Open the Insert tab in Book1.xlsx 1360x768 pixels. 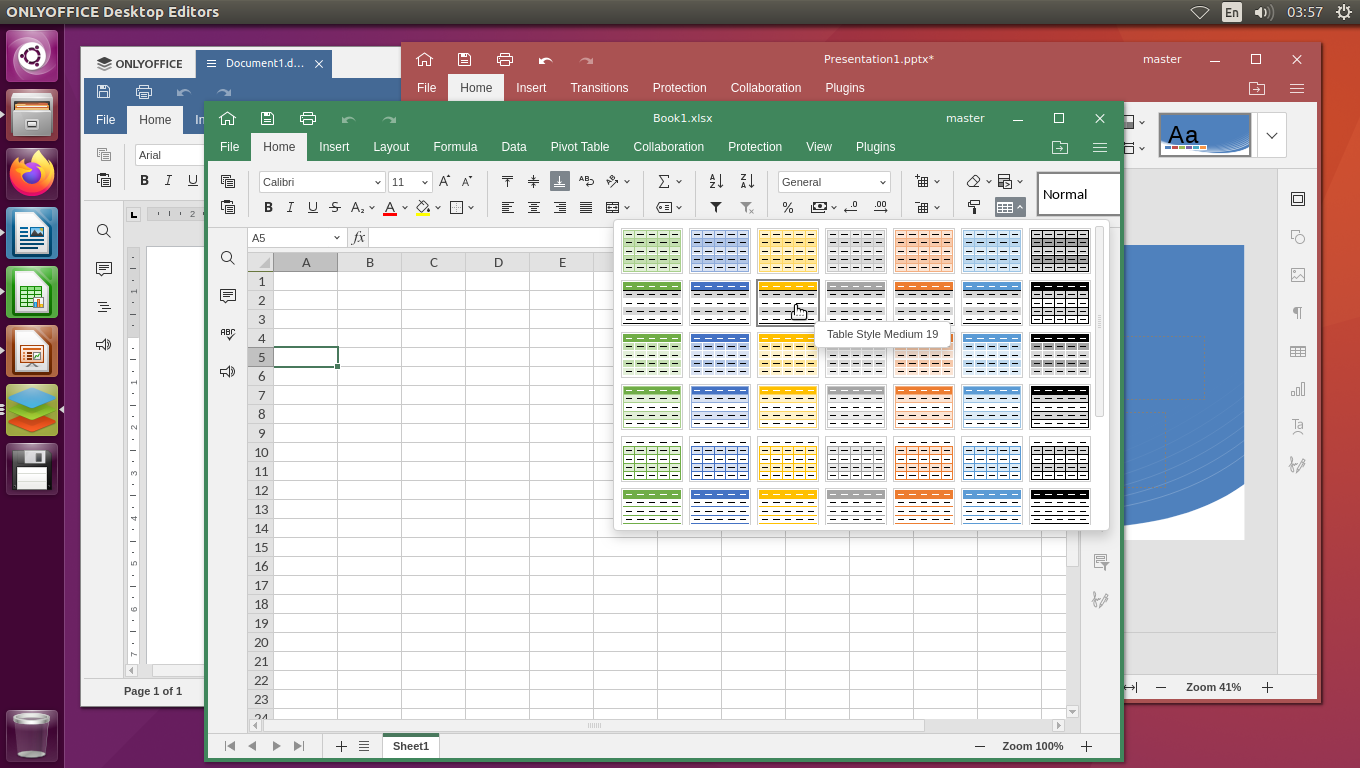click(x=334, y=147)
